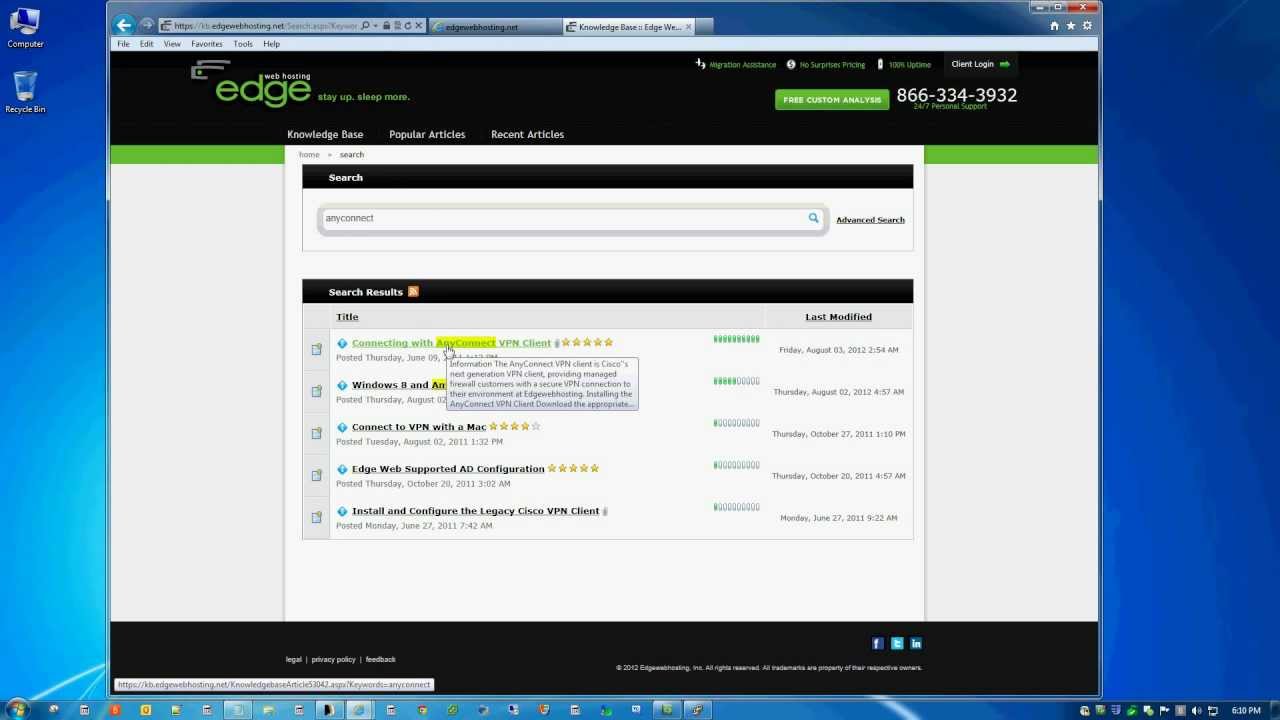Open Edge Web Supported AD Configuration article

(448, 469)
